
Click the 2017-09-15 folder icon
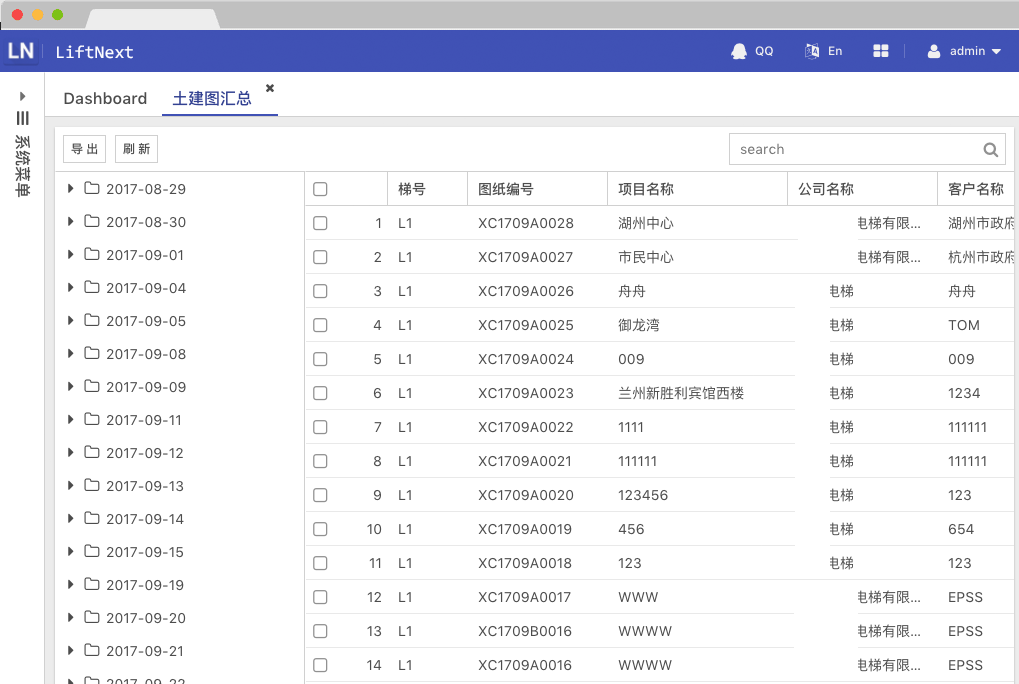[92, 551]
